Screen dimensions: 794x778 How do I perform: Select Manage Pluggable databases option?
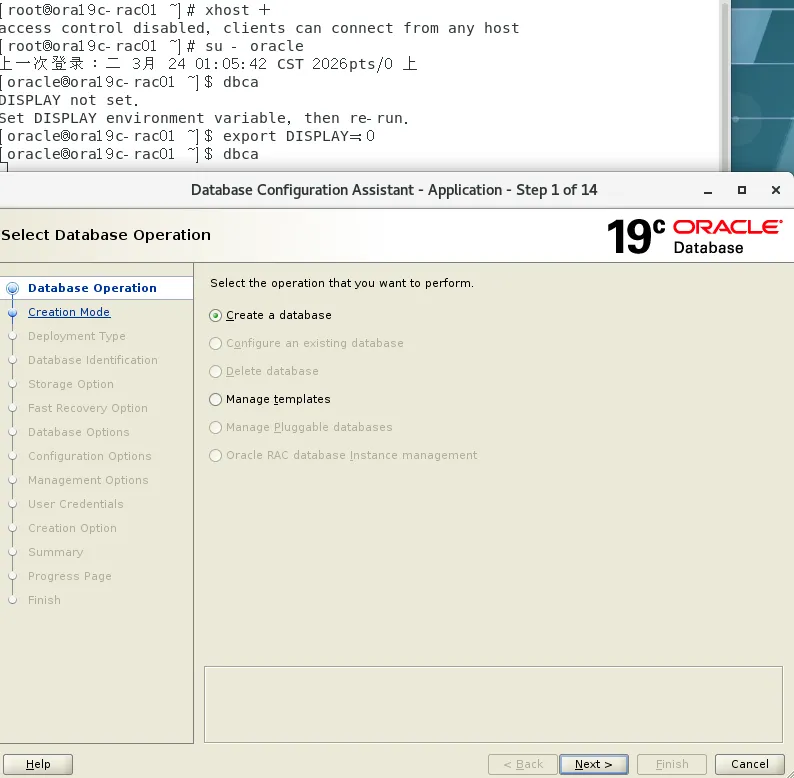point(215,427)
